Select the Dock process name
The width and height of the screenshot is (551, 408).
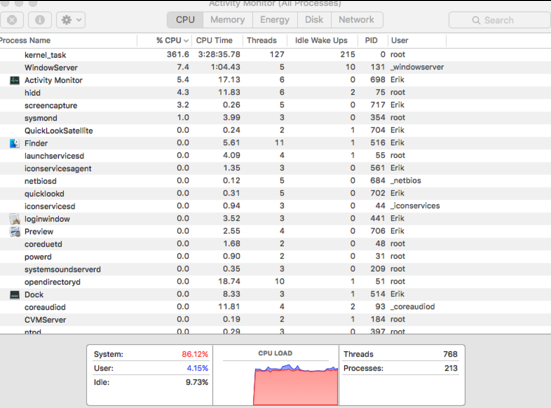(34, 294)
